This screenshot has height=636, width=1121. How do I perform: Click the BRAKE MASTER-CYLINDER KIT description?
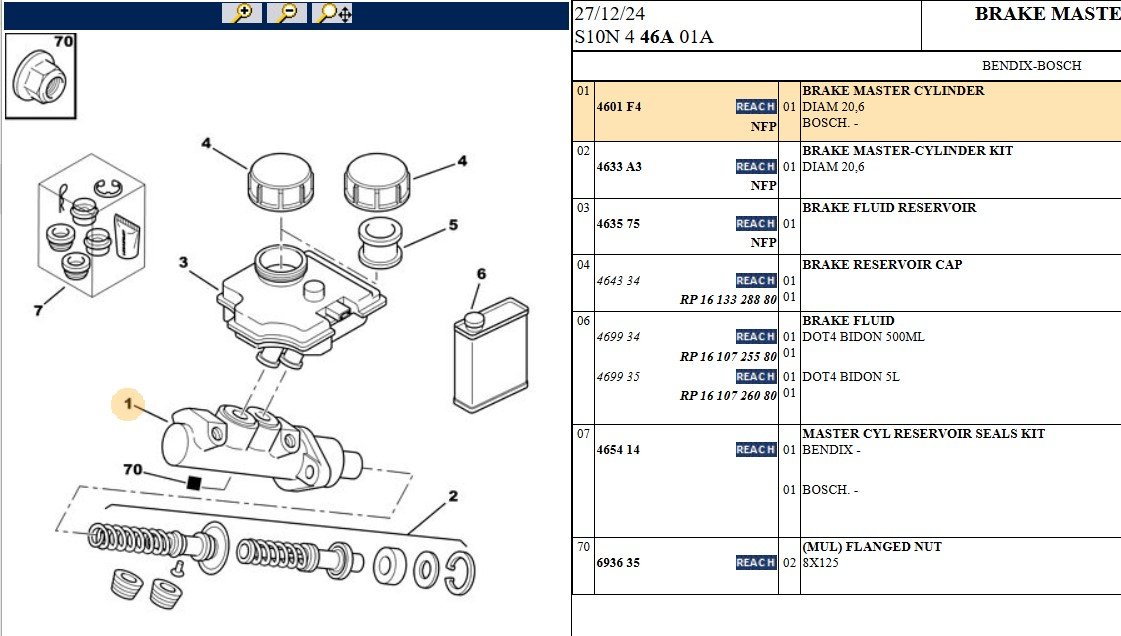[x=907, y=151]
